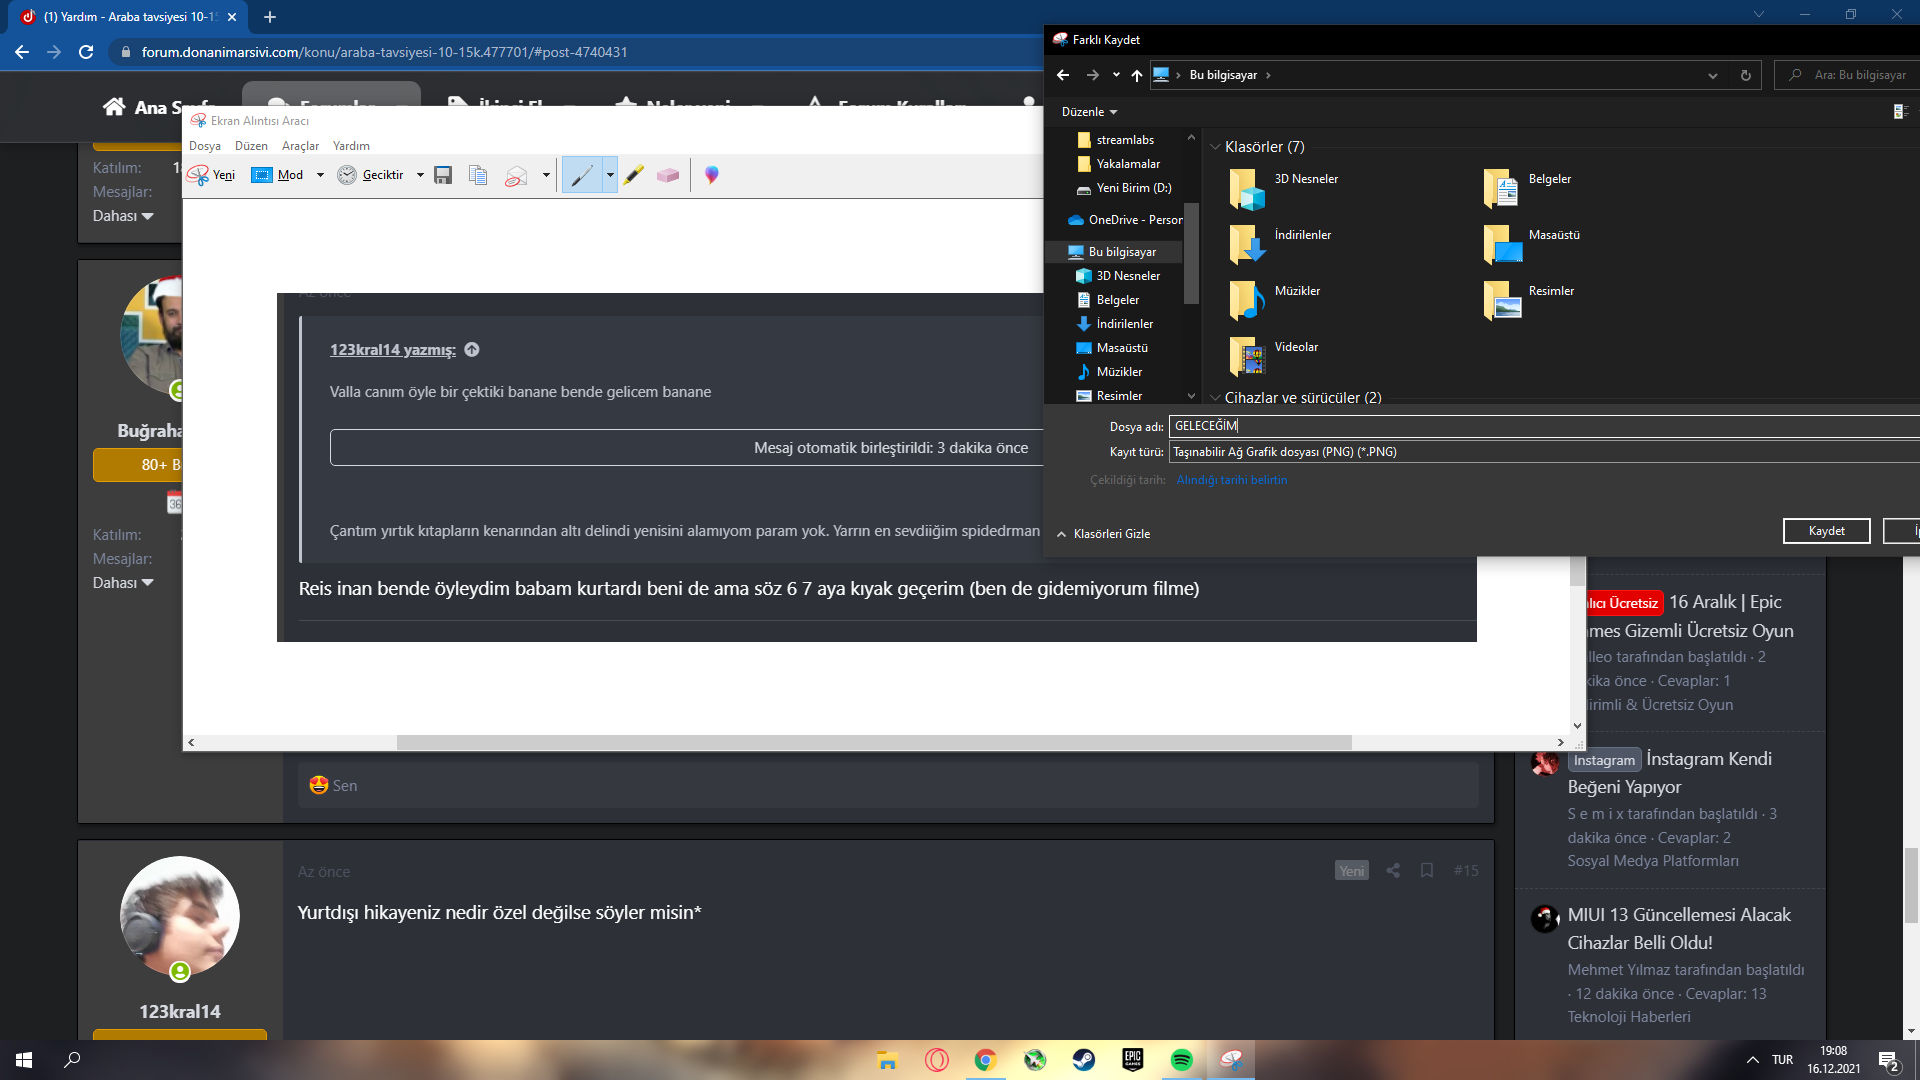1920x1080 pixels.
Task: Toggle Klasörleri Gizle folder pane
Action: 1103,534
